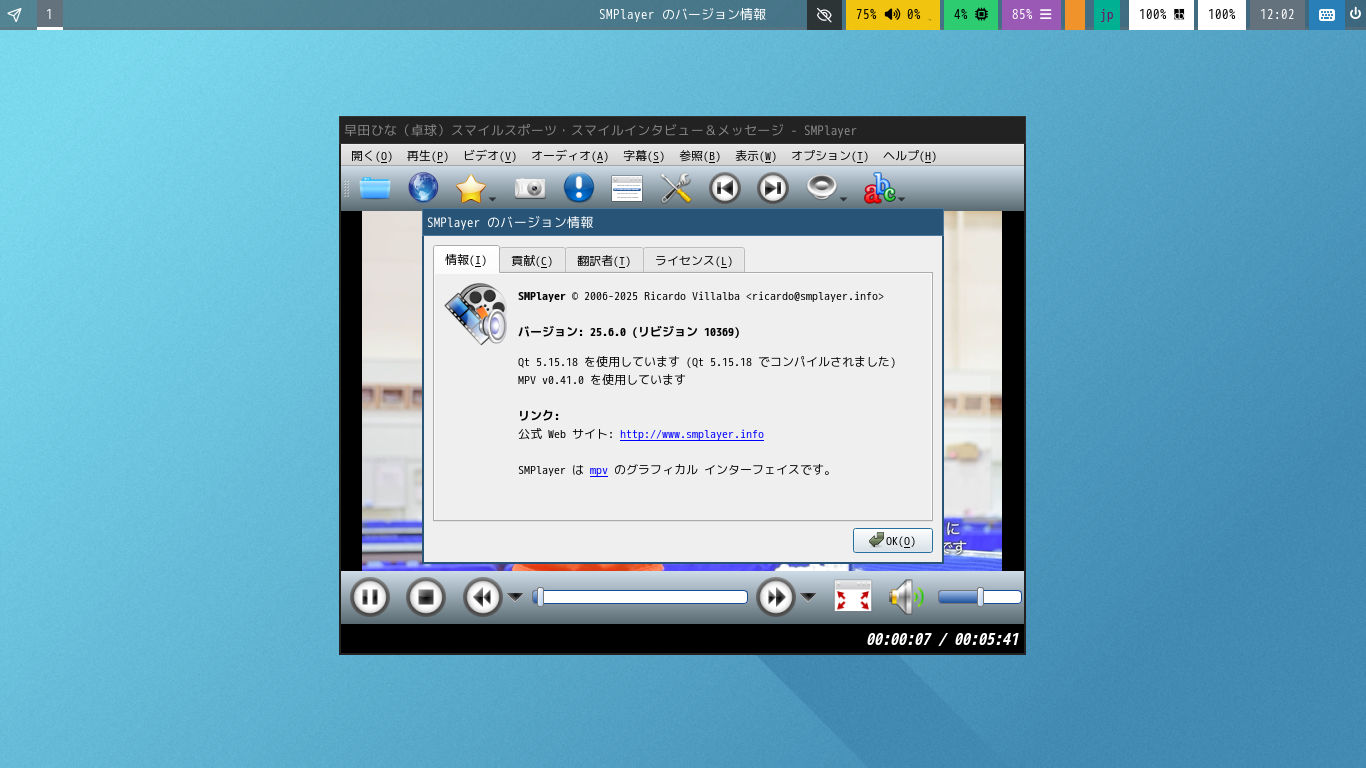The image size is (1366, 768).
Task: Open the rewind options dropdown arrow
Action: pyautogui.click(x=515, y=597)
